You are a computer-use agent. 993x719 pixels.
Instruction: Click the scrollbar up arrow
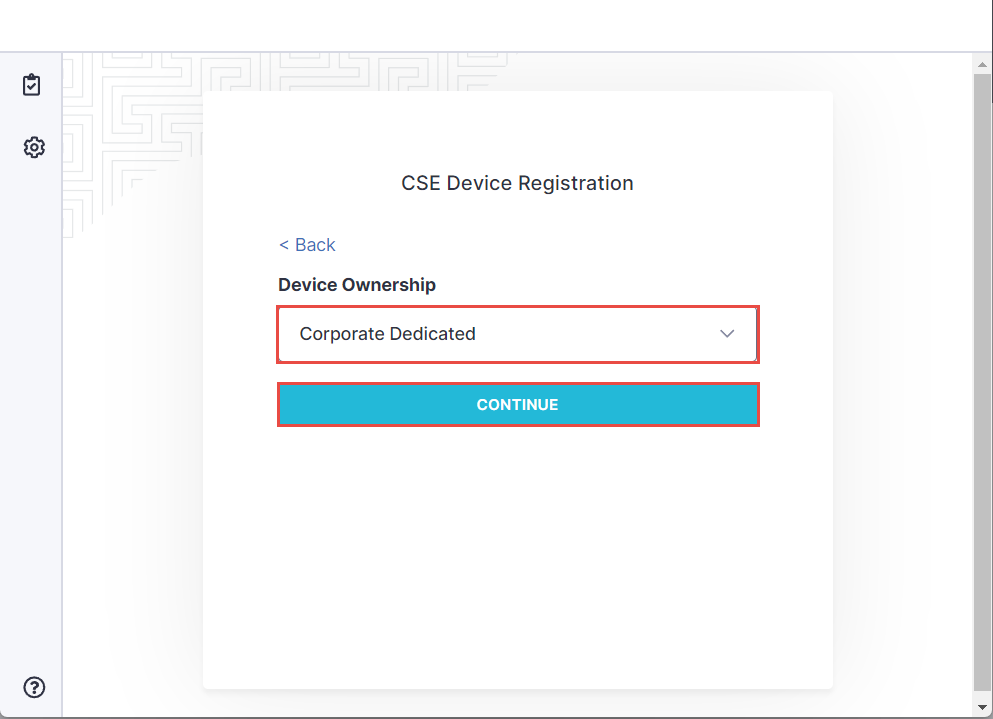(982, 63)
